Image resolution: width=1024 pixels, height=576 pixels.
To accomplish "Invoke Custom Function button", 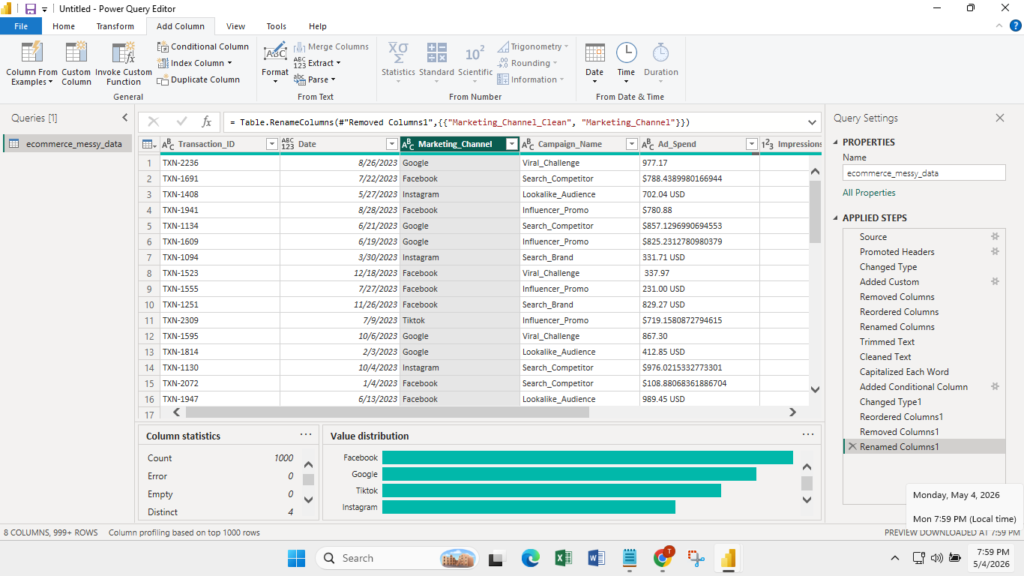I will point(123,63).
